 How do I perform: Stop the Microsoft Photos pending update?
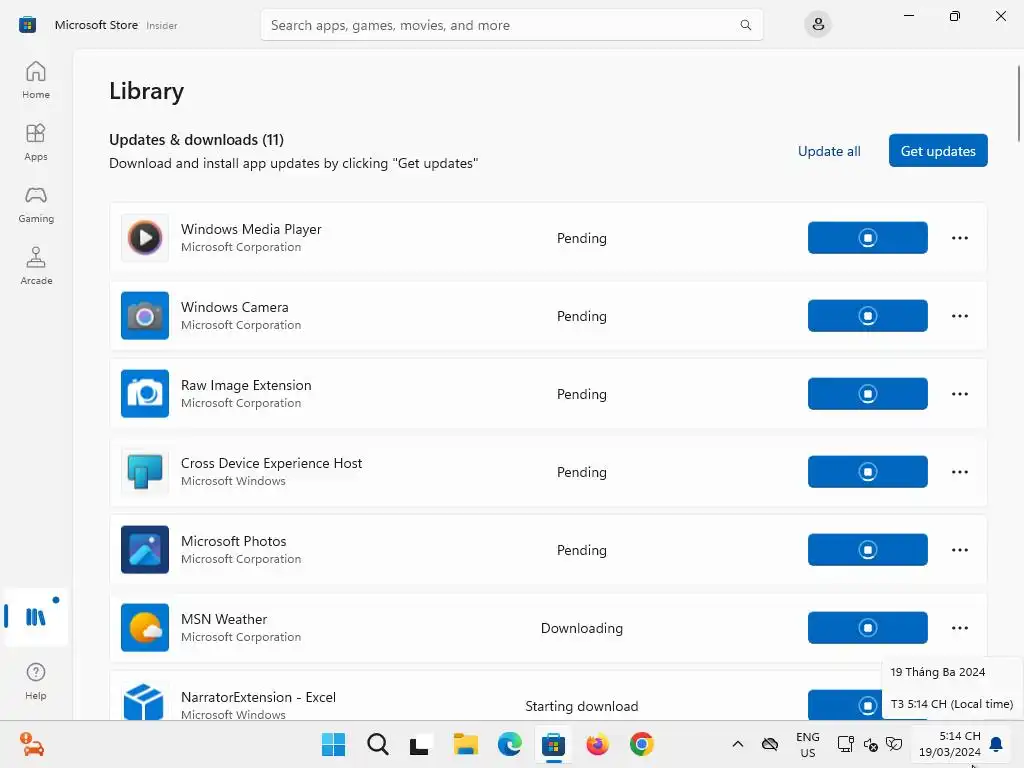pos(867,550)
